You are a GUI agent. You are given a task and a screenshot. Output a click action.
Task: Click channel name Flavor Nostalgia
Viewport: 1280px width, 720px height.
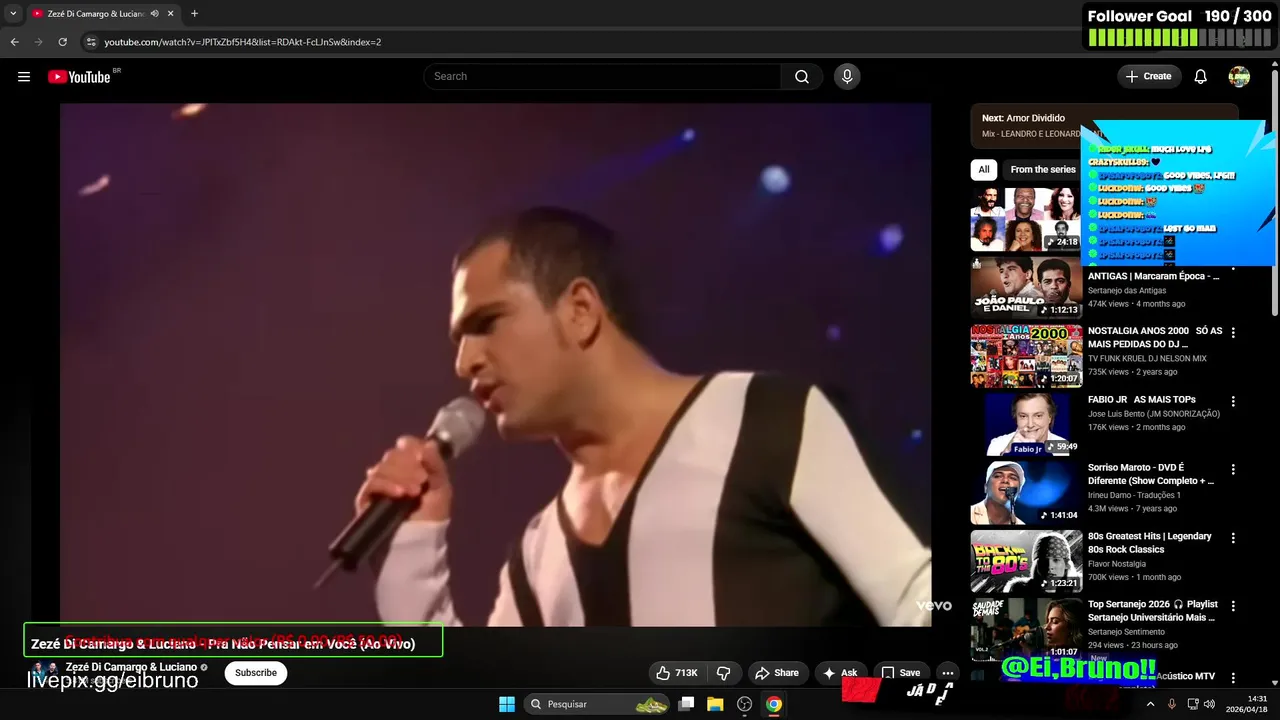(1119, 563)
